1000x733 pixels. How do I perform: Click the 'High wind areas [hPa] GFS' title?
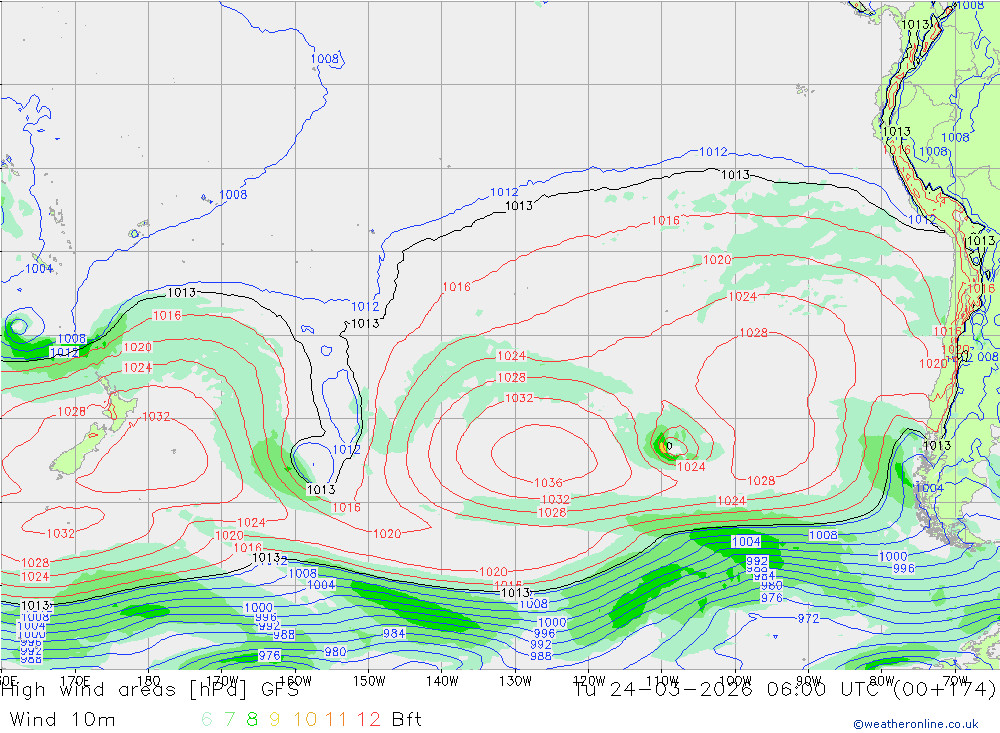tap(150, 690)
